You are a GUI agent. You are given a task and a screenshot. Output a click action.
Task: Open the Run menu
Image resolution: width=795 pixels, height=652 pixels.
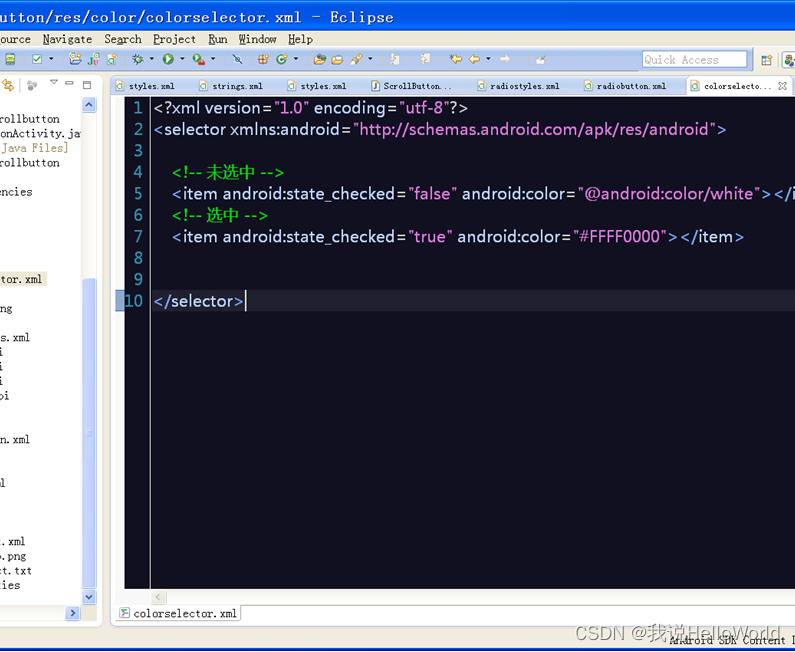218,39
